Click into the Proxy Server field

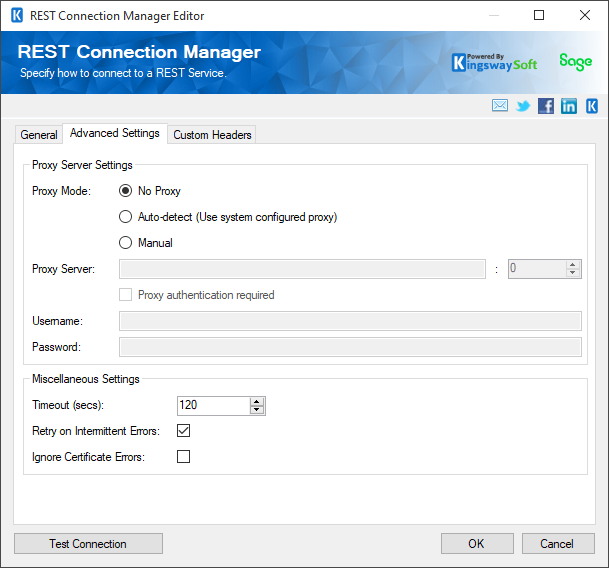click(302, 269)
